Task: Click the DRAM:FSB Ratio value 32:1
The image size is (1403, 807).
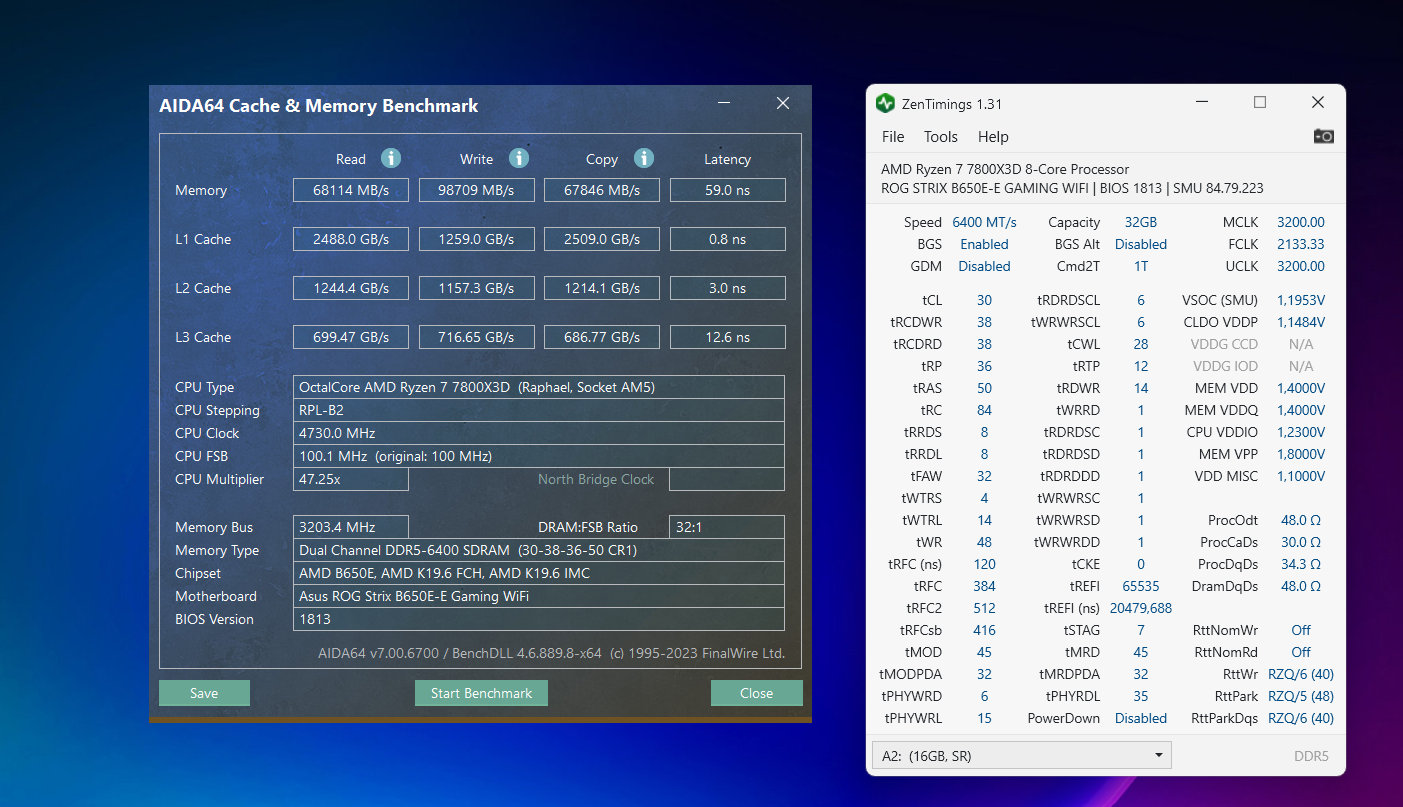Action: [727, 527]
